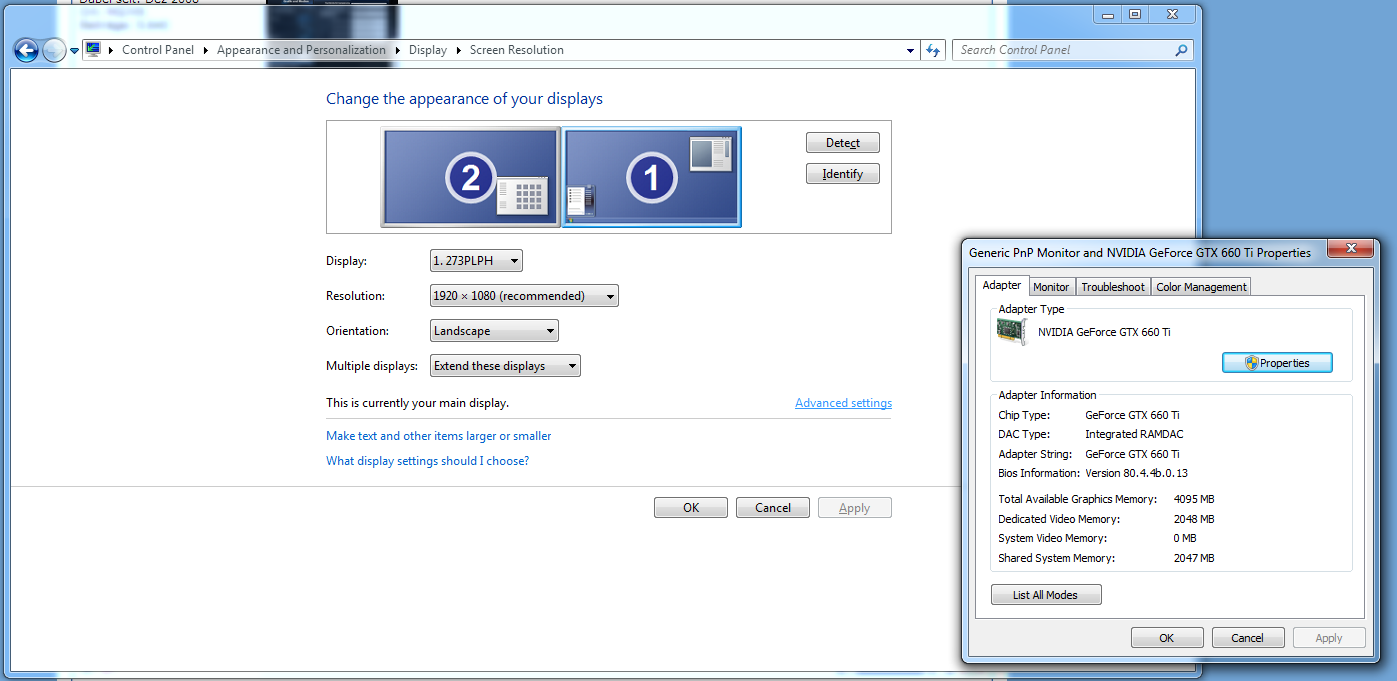
Task: Click OK in the adapter Properties dialog
Action: pyautogui.click(x=1167, y=638)
